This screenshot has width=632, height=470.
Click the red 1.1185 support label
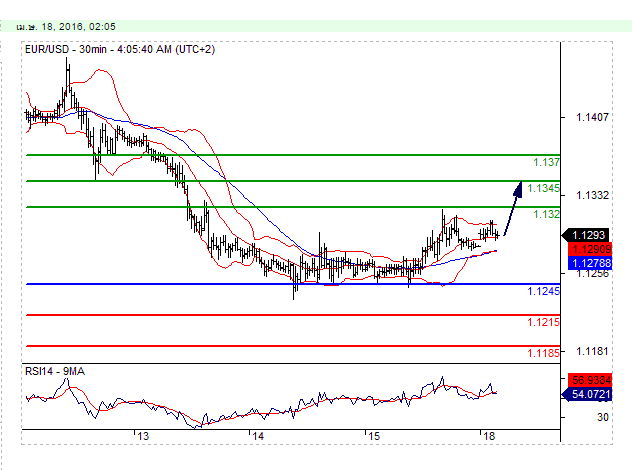click(x=543, y=353)
